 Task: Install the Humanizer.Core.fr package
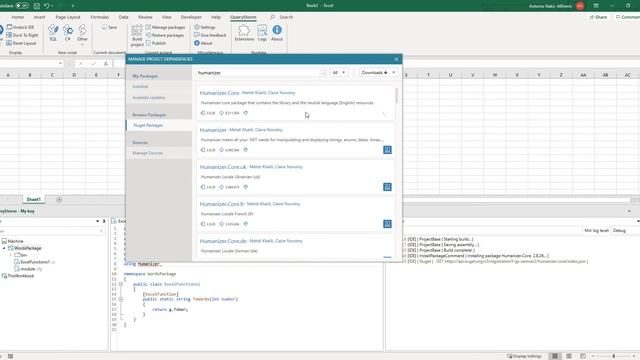coord(387,224)
